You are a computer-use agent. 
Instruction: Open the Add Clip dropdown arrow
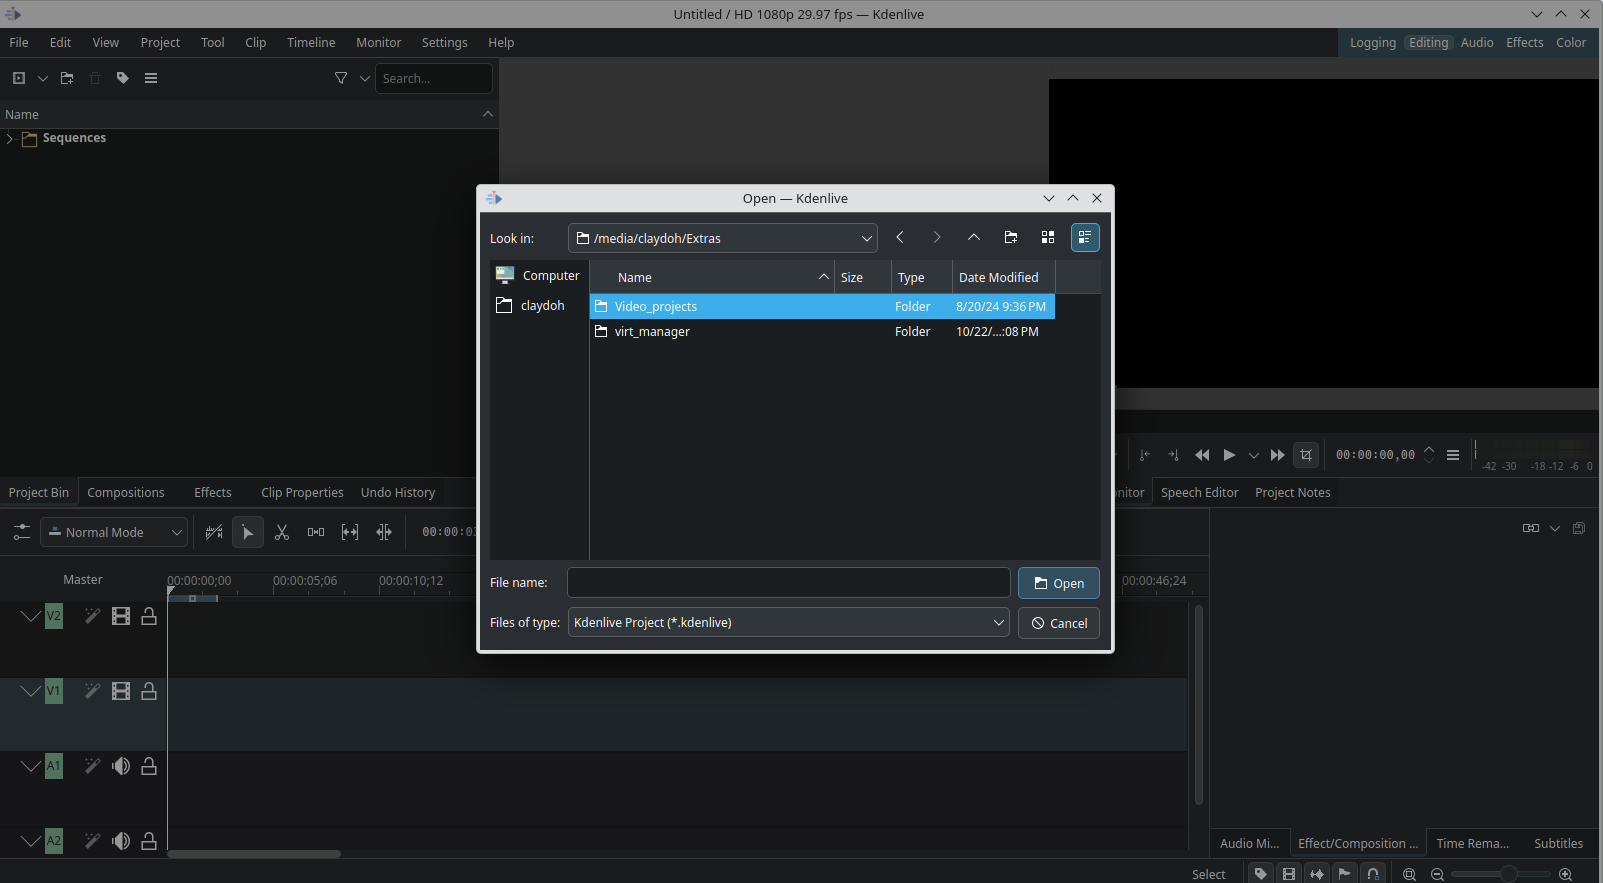(x=43, y=78)
